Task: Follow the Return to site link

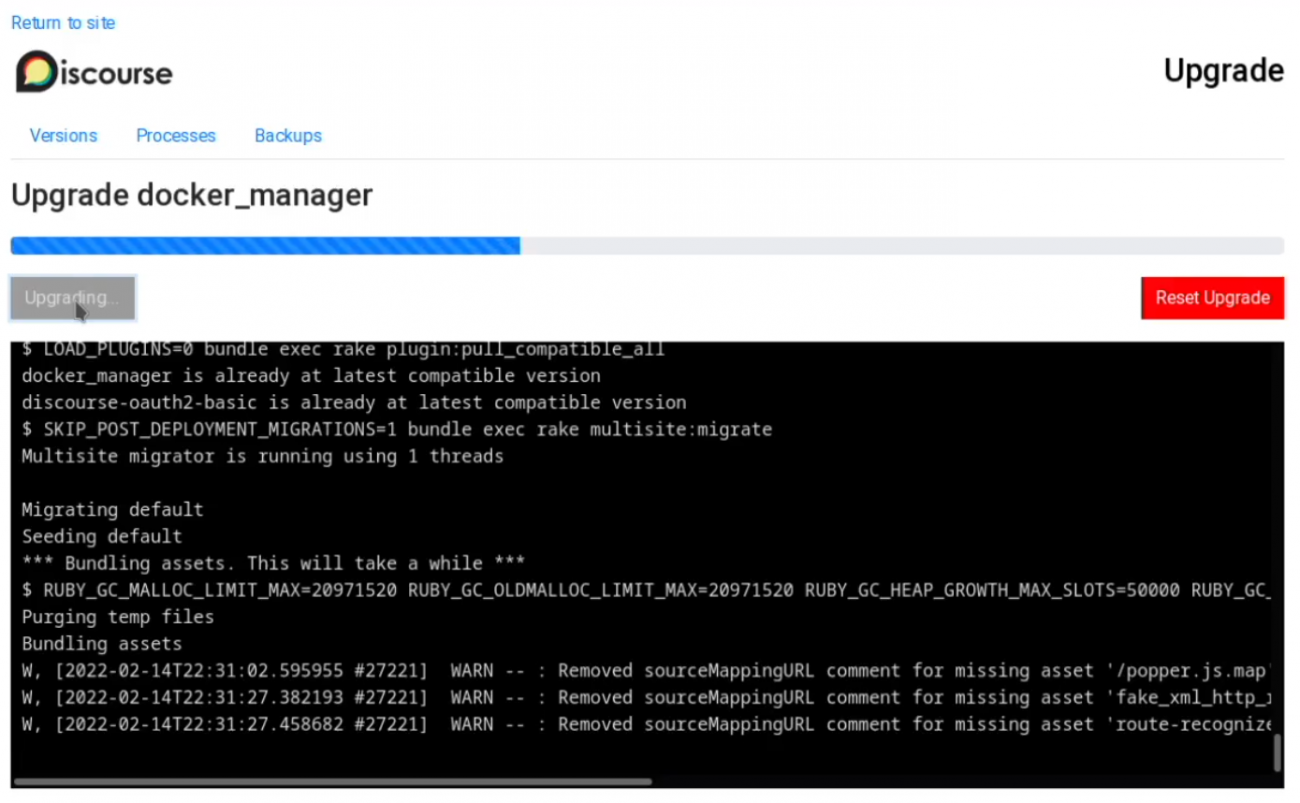Action: tap(63, 22)
